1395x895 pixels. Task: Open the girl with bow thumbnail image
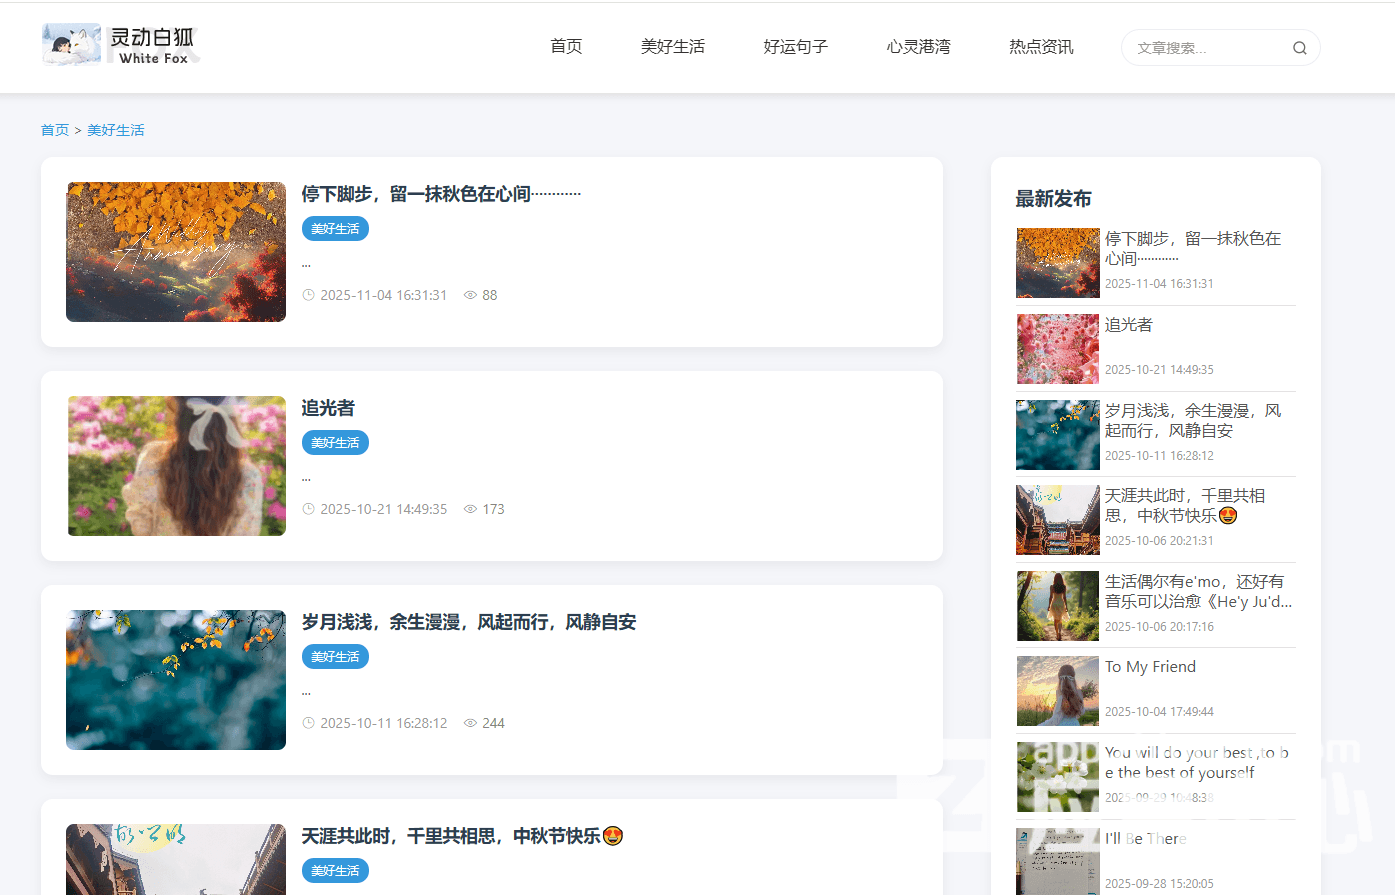(176, 466)
